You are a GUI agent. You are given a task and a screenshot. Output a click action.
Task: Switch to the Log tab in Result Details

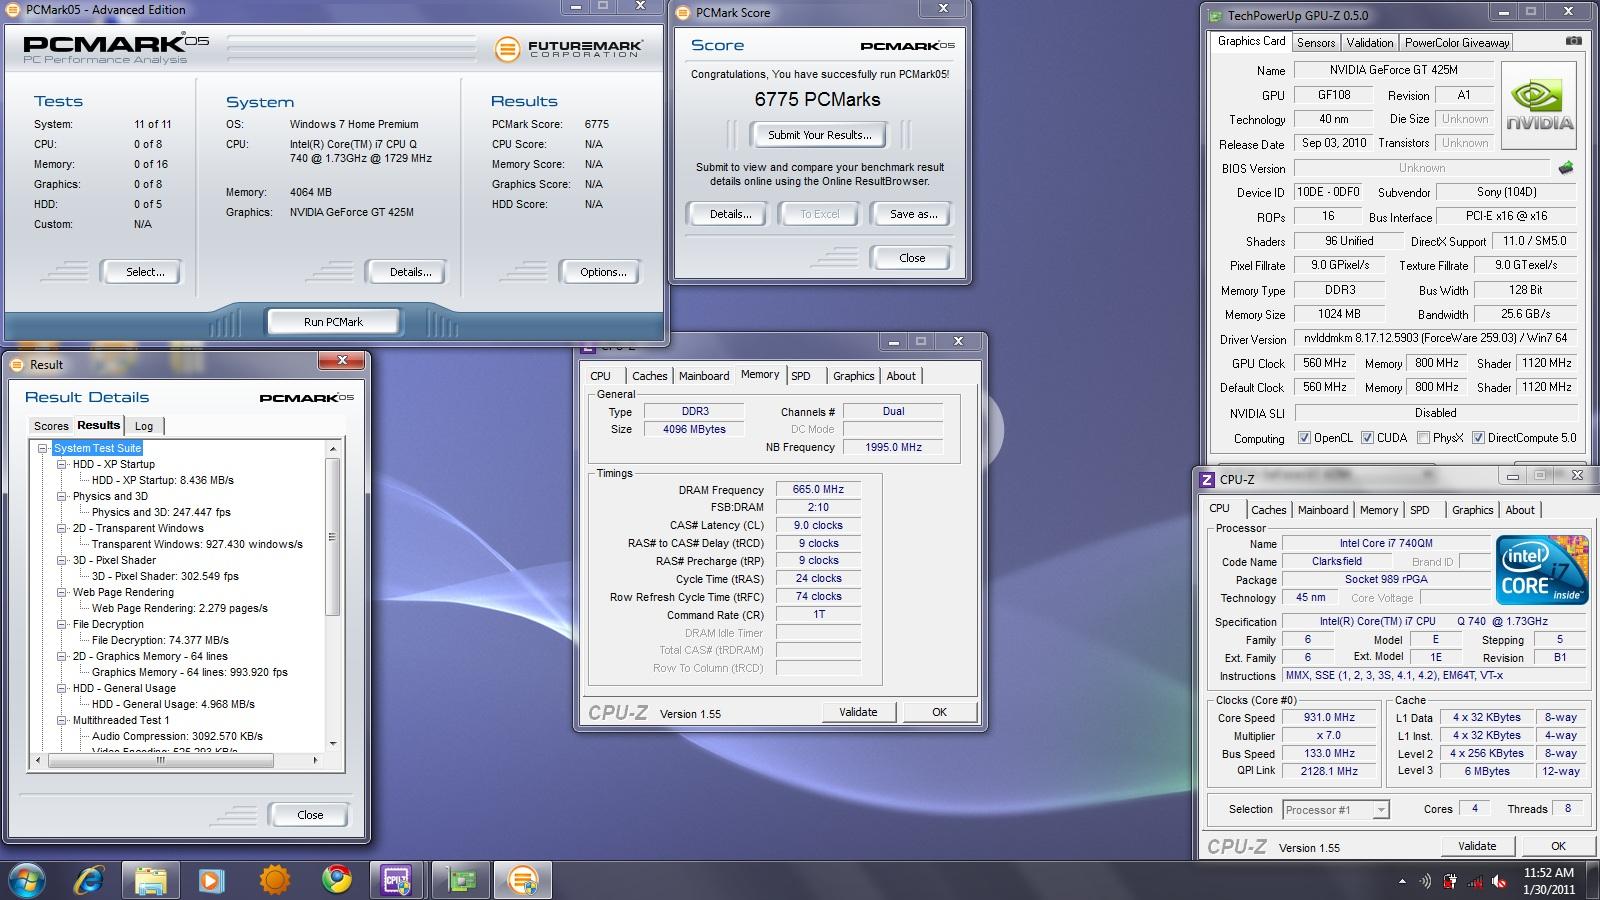point(144,426)
